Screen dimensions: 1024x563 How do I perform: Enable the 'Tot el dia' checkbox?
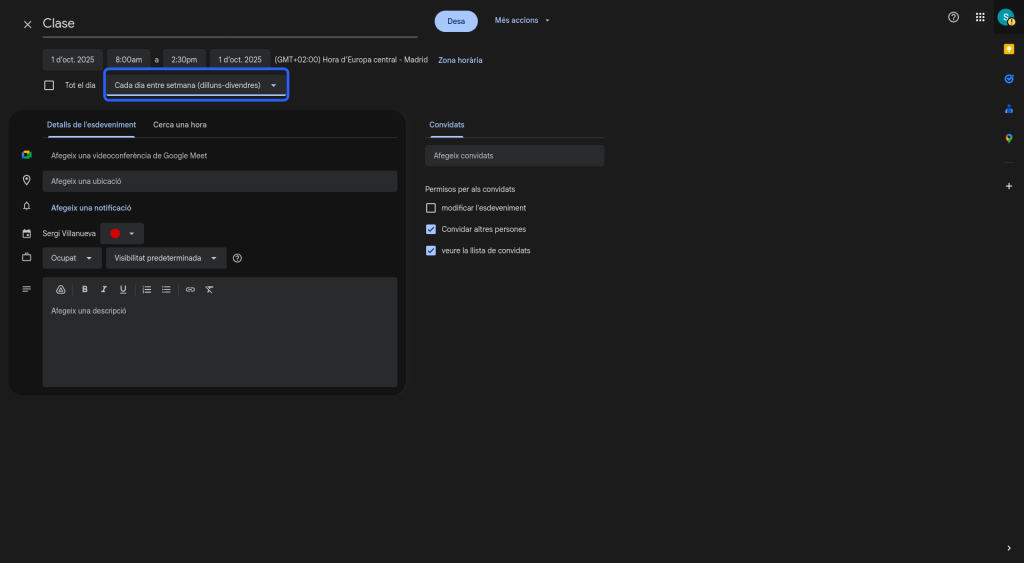tap(49, 86)
